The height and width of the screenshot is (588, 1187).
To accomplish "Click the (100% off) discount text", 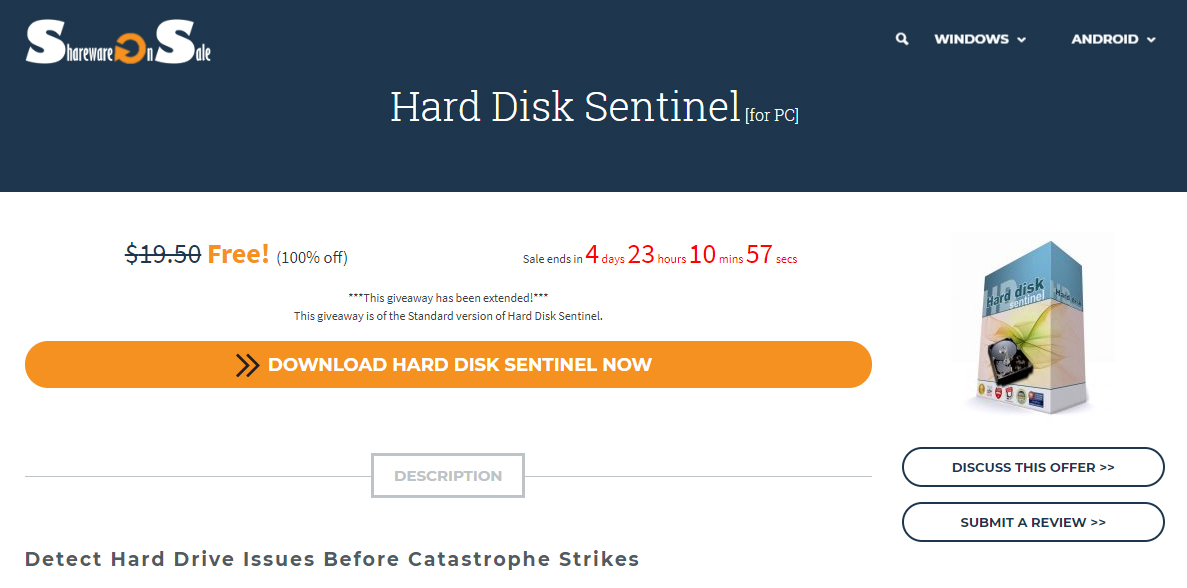I will 312,258.
